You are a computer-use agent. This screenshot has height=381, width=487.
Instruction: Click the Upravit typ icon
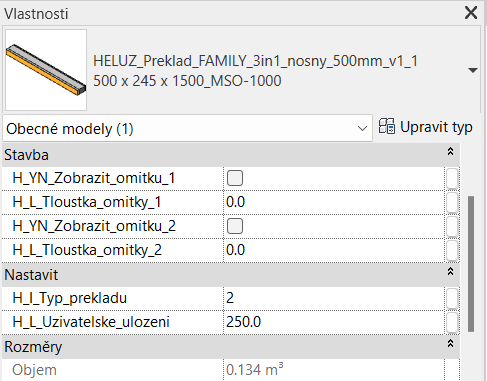tap(387, 127)
